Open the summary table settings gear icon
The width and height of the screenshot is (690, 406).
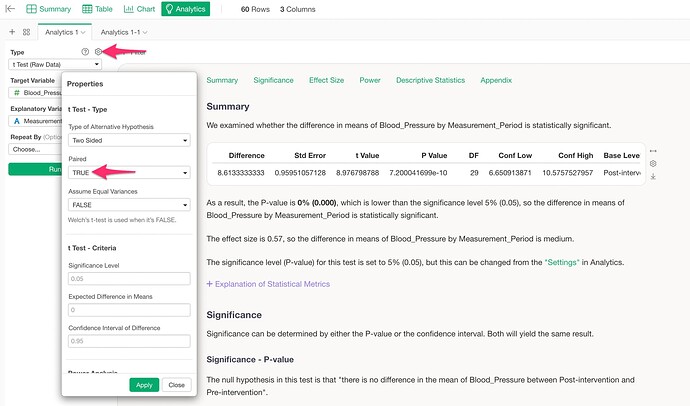653,163
